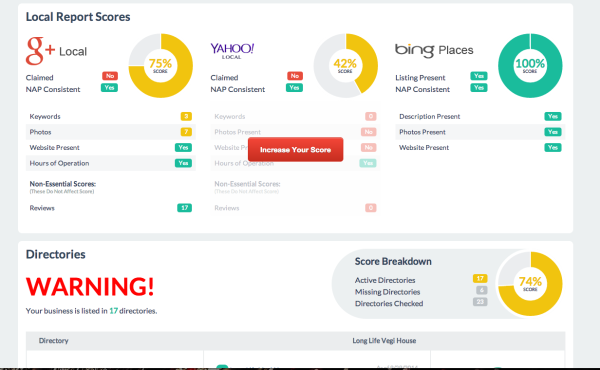Click the 17 directories link text
Image resolution: width=600 pixels, height=370 pixels.
[x=113, y=311]
